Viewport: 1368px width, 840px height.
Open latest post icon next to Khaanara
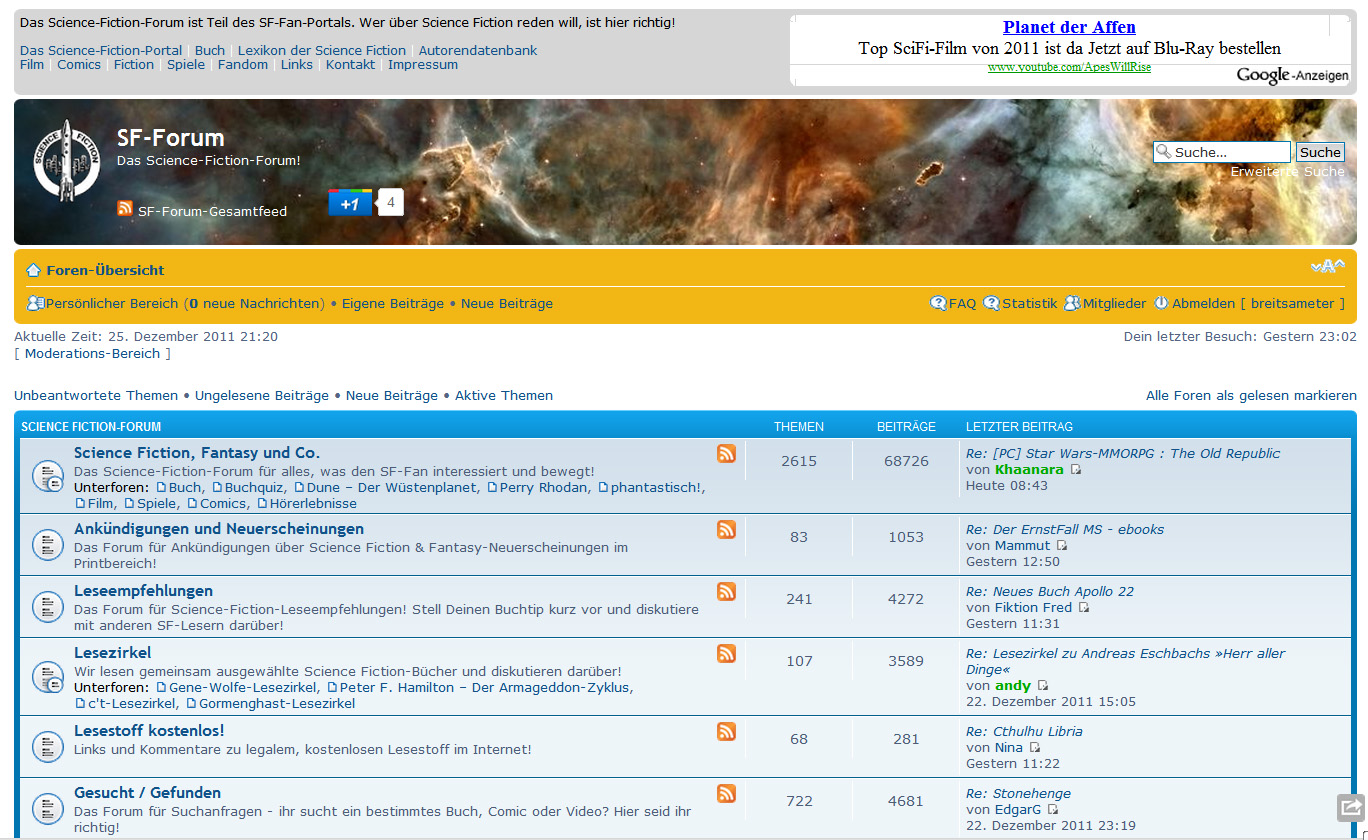[x=1076, y=470]
